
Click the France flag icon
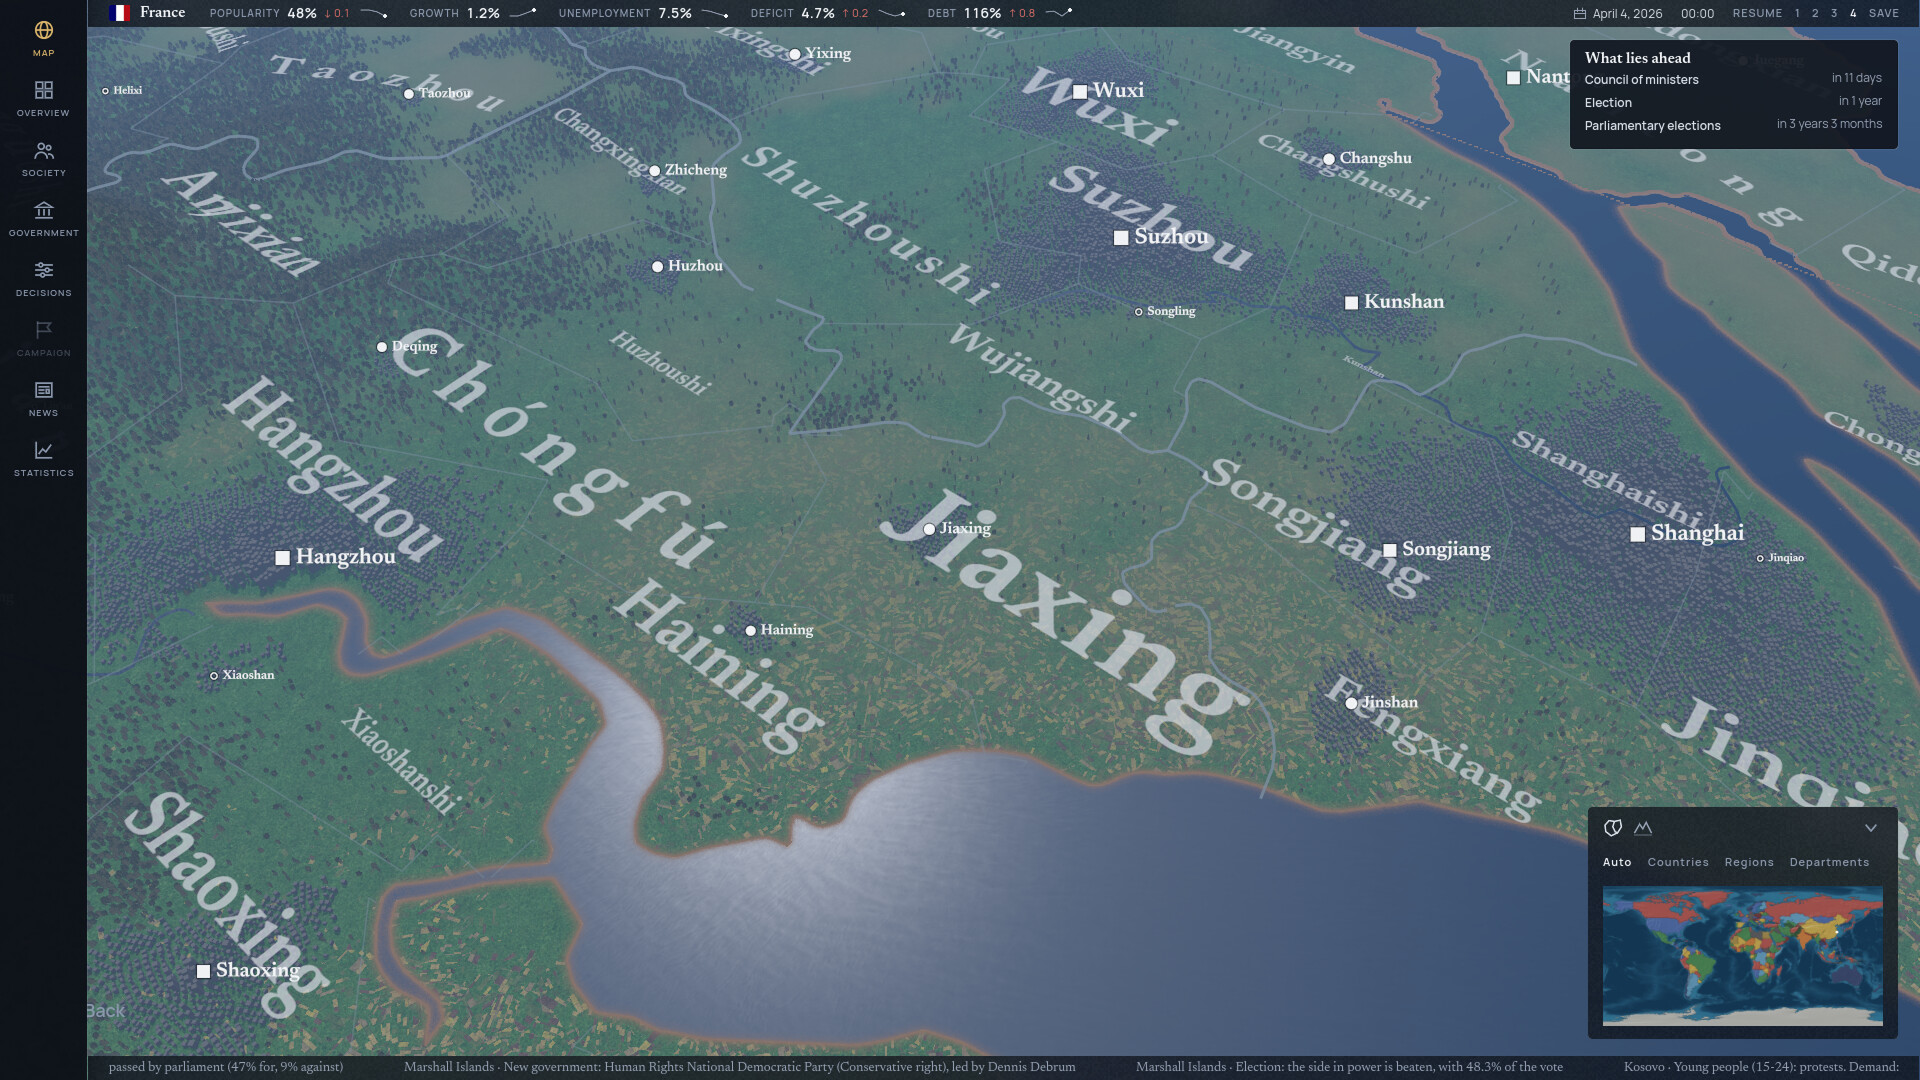pyautogui.click(x=119, y=13)
